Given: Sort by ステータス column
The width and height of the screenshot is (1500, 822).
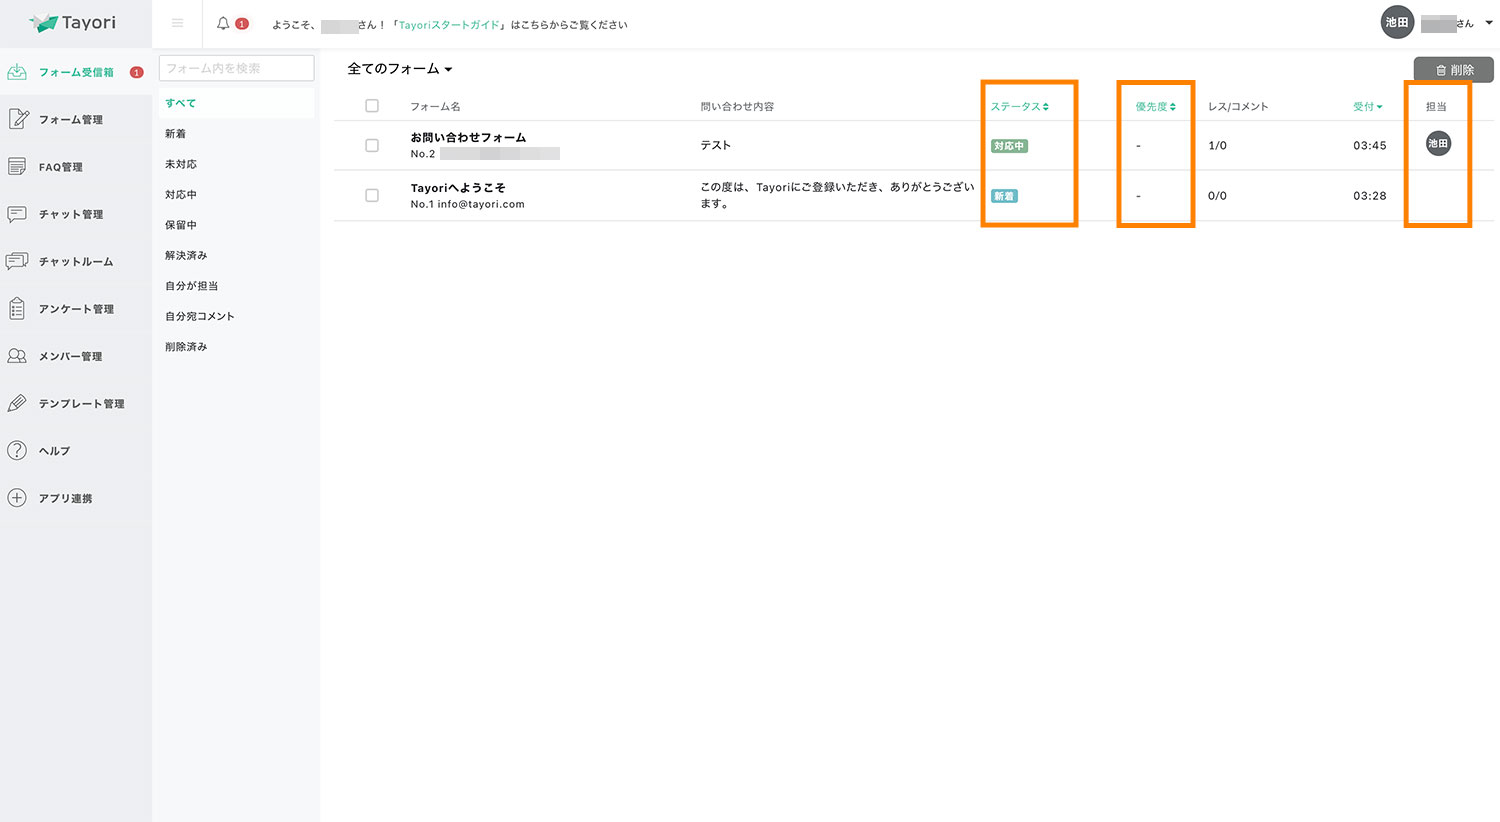Looking at the screenshot, I should 1019,106.
